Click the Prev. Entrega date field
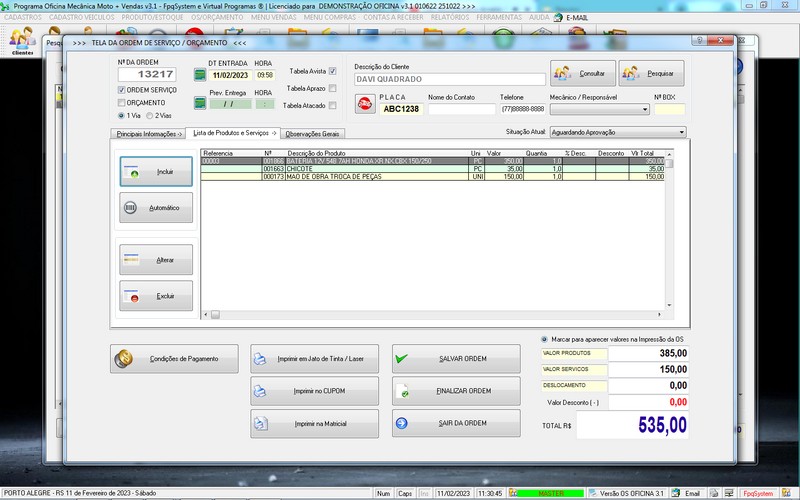Screen dimensions: 800x500 230,104
